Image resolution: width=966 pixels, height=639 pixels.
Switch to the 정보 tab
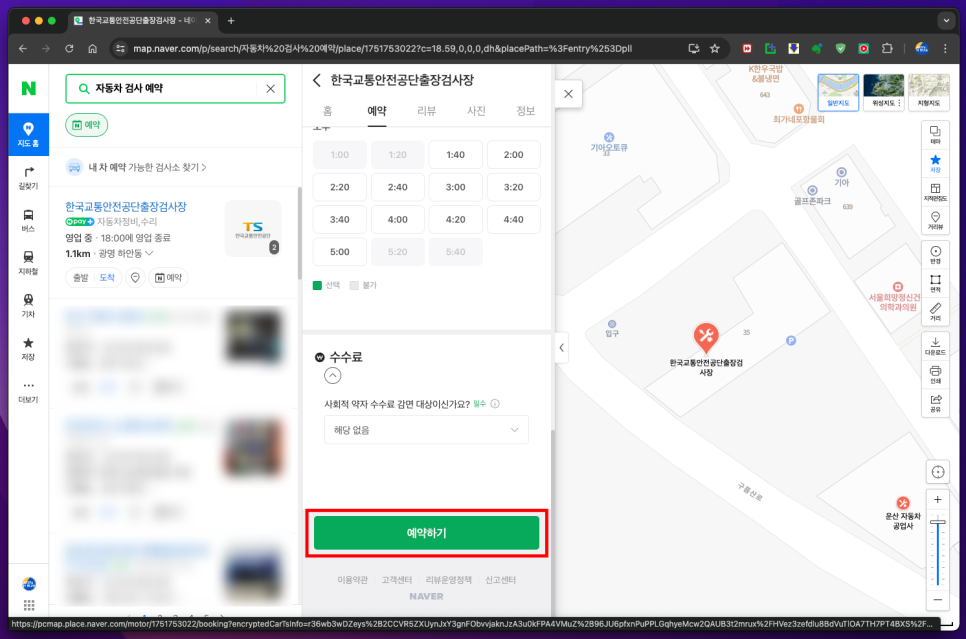[x=525, y=111]
